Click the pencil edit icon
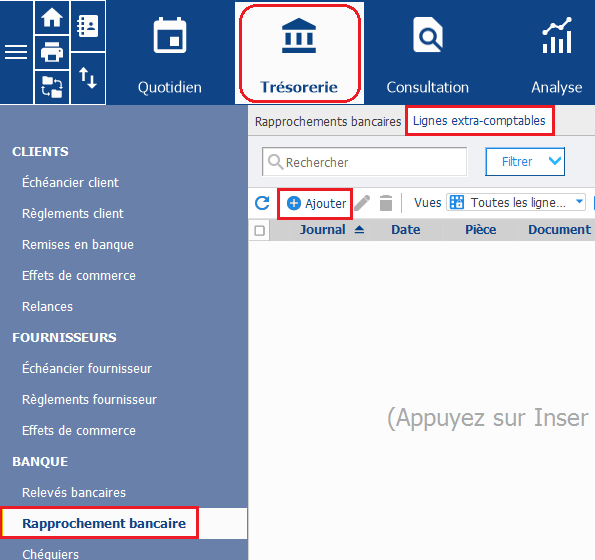595x560 pixels. coord(362,203)
